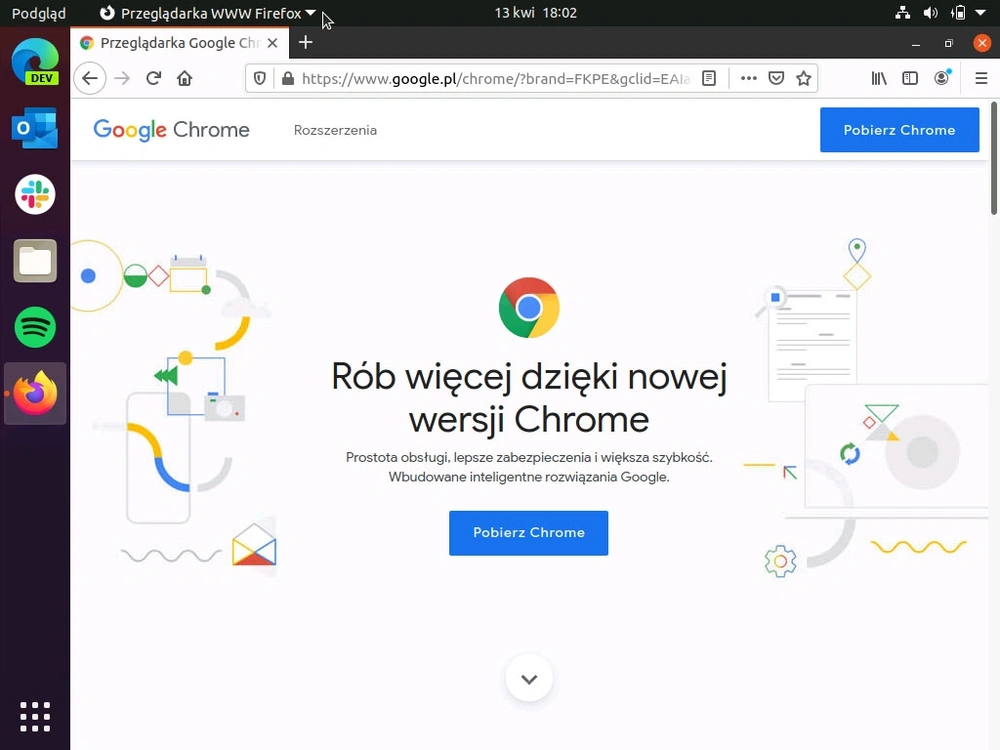This screenshot has width=1000, height=750.
Task: Go back to the previous page
Action: pos(90,78)
